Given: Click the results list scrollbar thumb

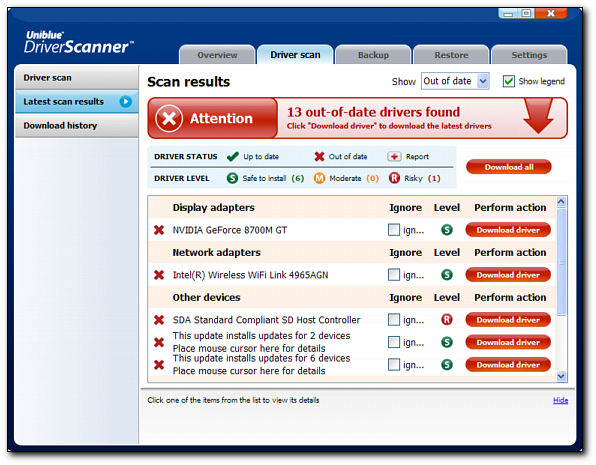Looking at the screenshot, I should point(561,262).
